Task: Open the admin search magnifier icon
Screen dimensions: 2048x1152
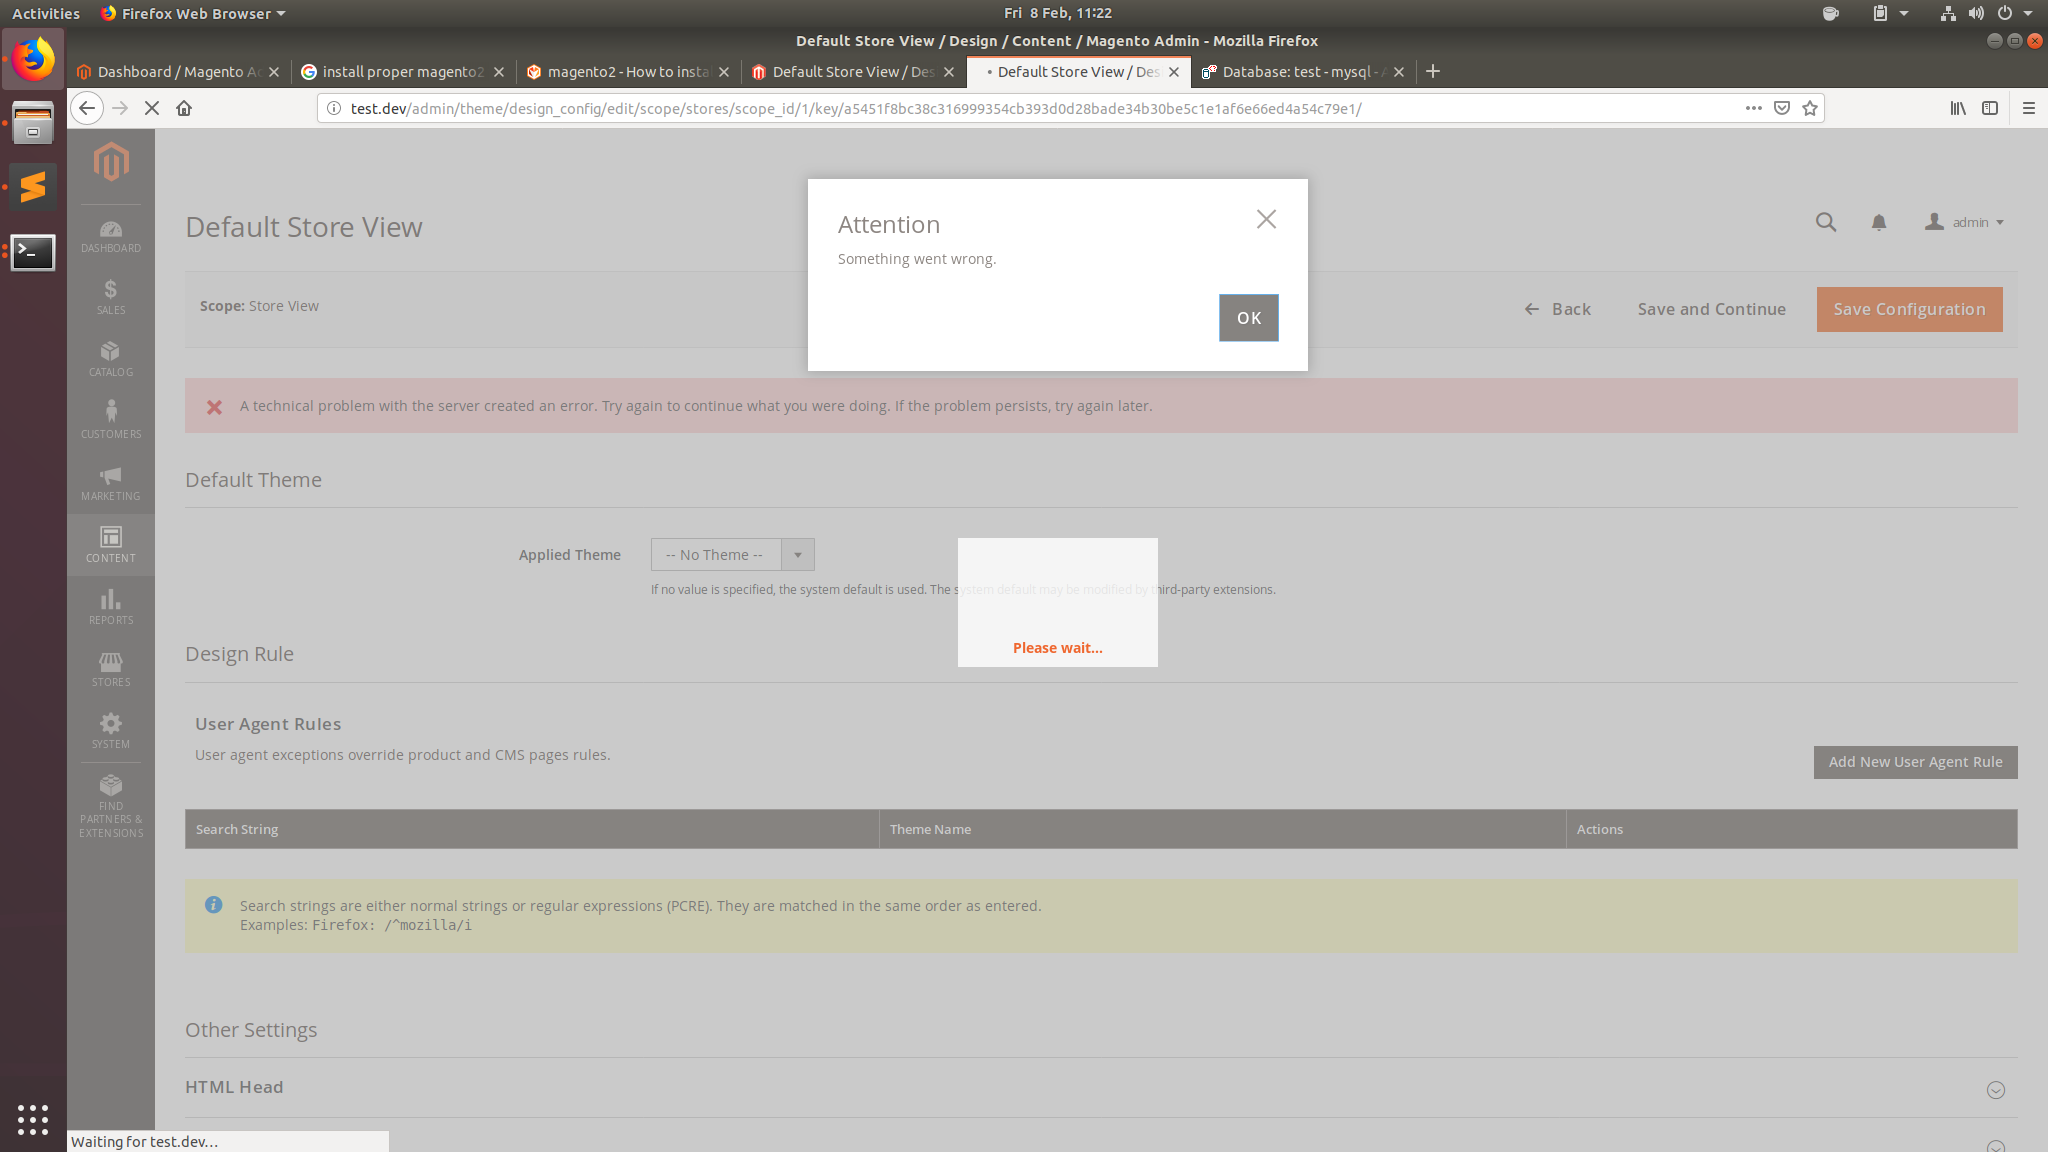Action: click(1825, 222)
